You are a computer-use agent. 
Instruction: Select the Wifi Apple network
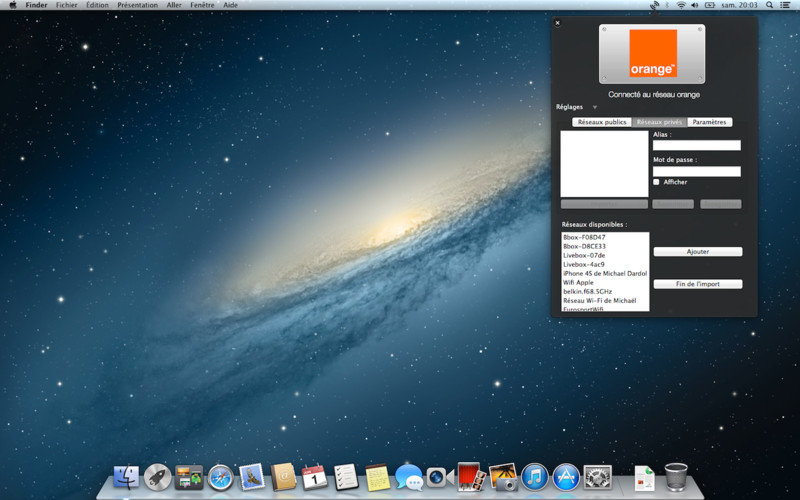(605, 283)
